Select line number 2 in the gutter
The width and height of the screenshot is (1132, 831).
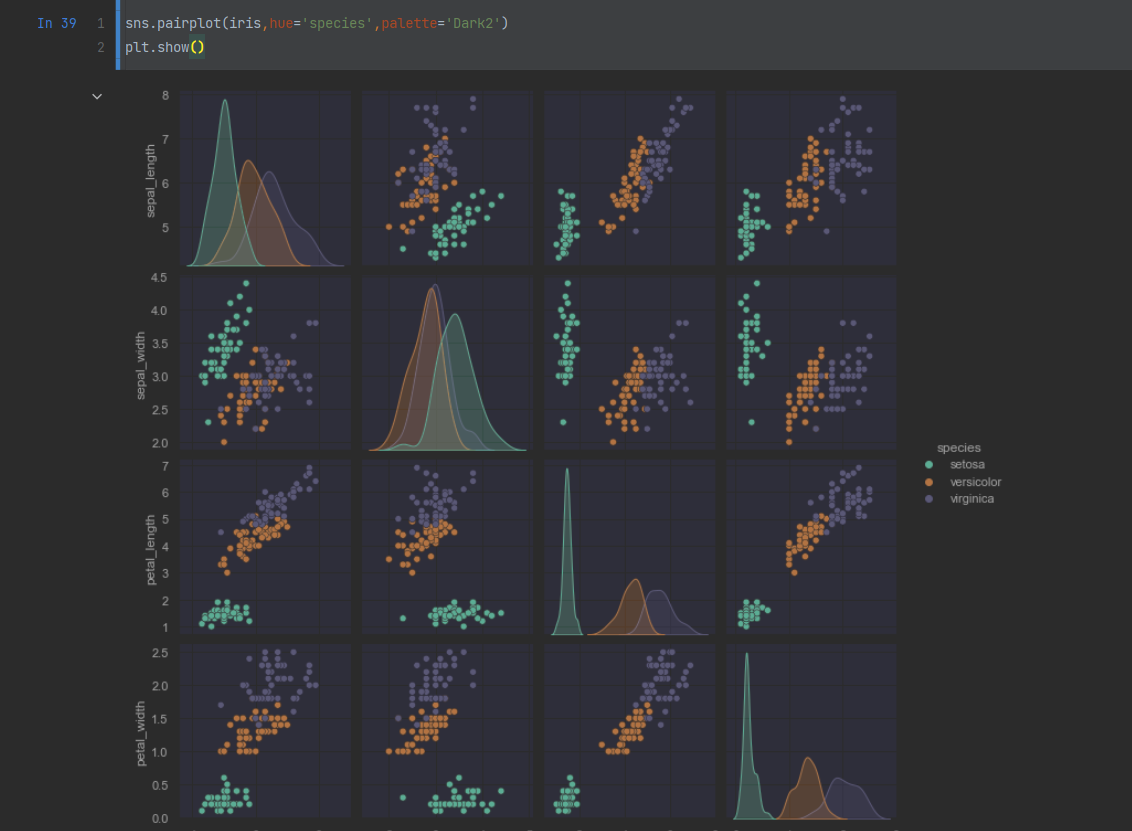coord(100,47)
